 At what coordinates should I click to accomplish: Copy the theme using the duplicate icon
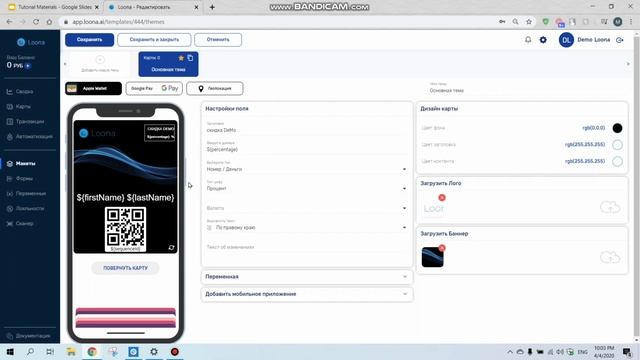pyautogui.click(x=190, y=58)
